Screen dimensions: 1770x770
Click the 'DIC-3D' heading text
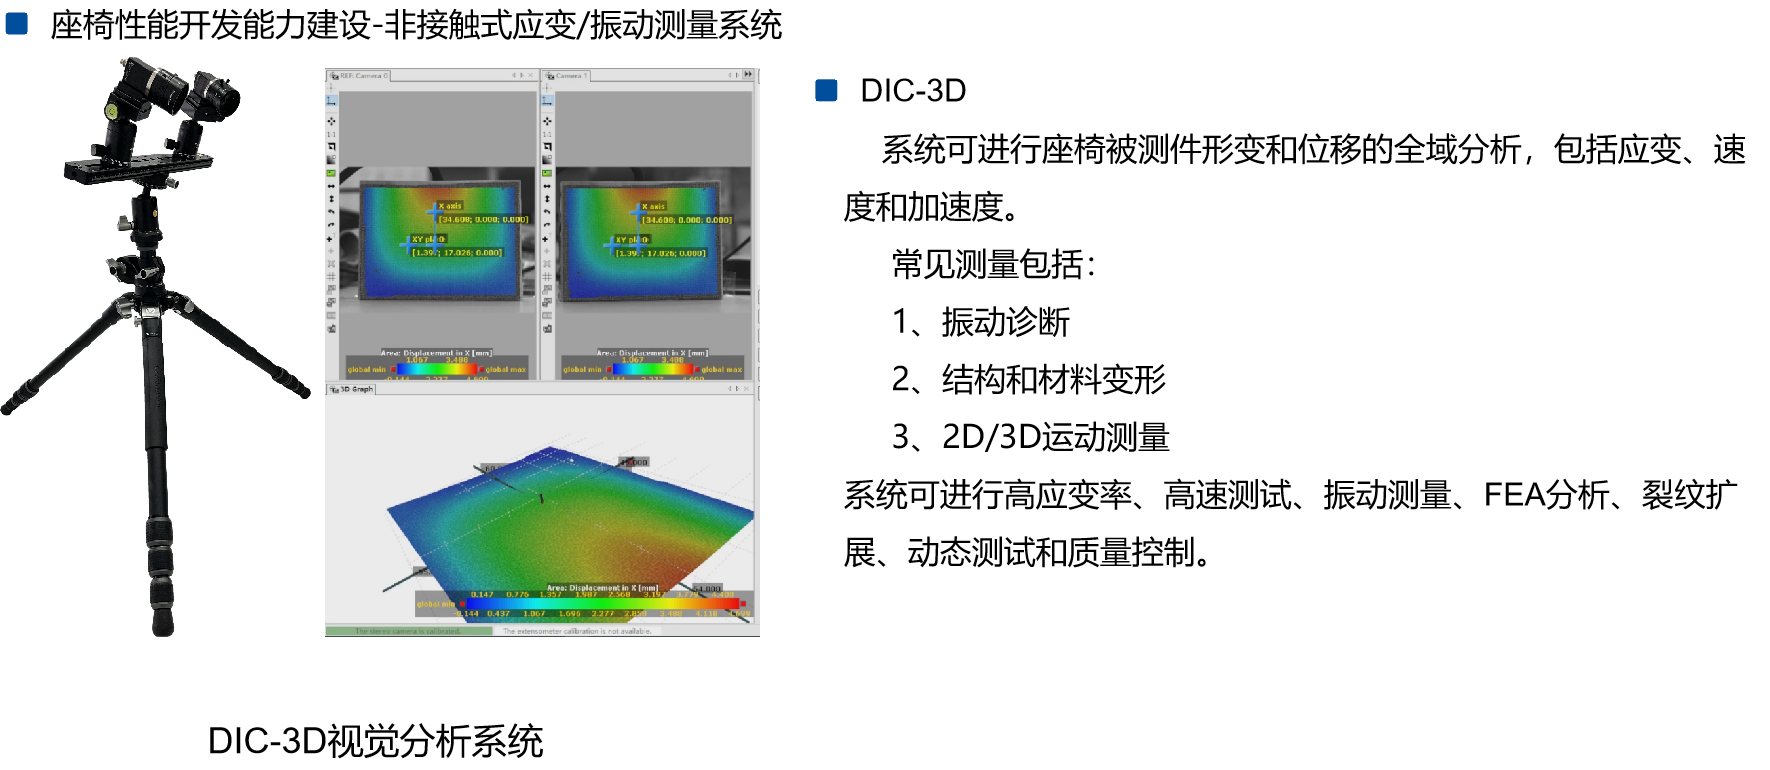[913, 91]
